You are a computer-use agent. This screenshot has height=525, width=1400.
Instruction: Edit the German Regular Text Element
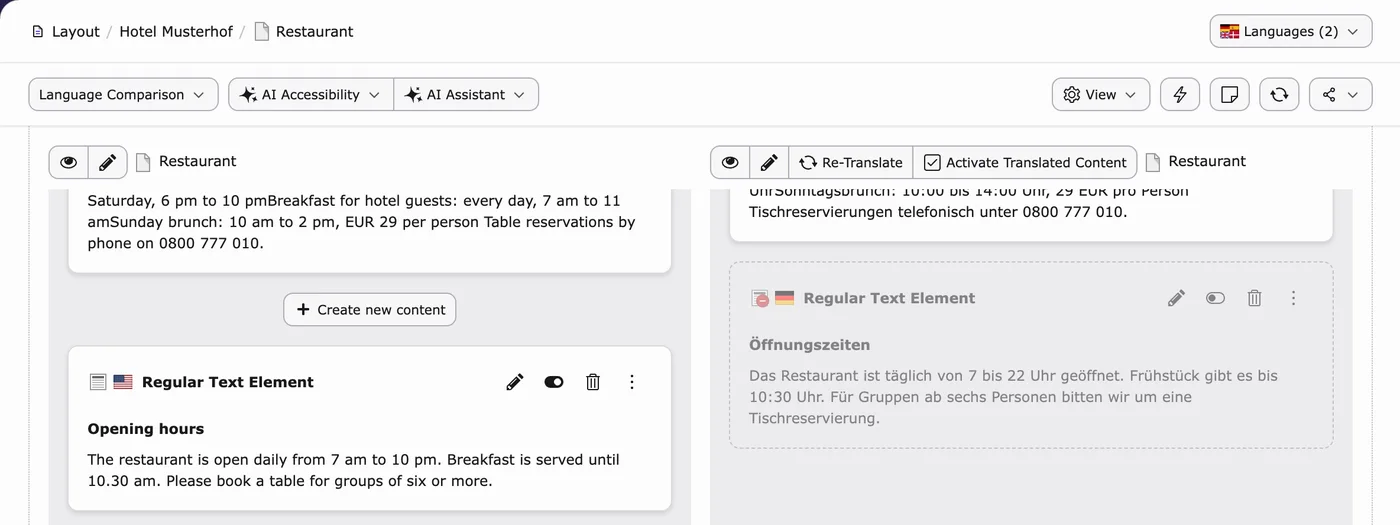click(1177, 298)
